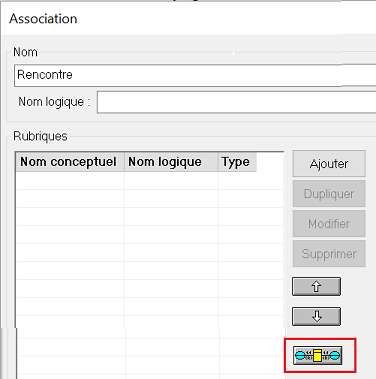376x379 pixels.
Task: Click the Supprimer button
Action: 329,254
